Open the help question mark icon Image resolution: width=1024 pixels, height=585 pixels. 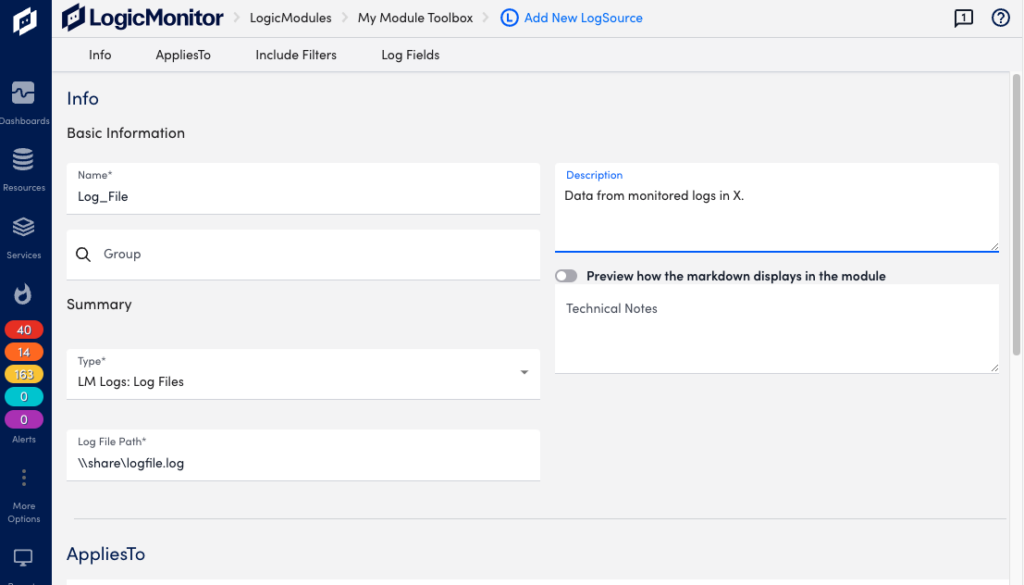pyautogui.click(x=1000, y=18)
